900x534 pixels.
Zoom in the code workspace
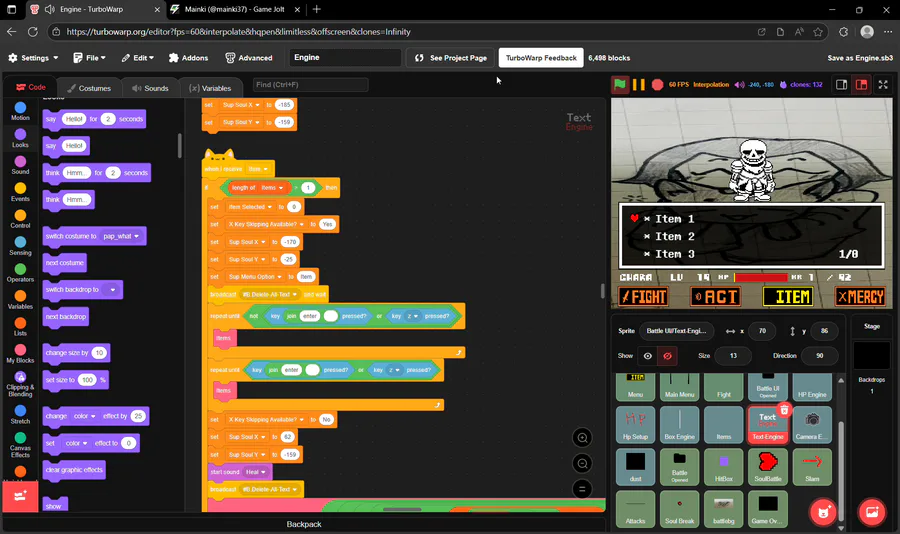coord(582,438)
